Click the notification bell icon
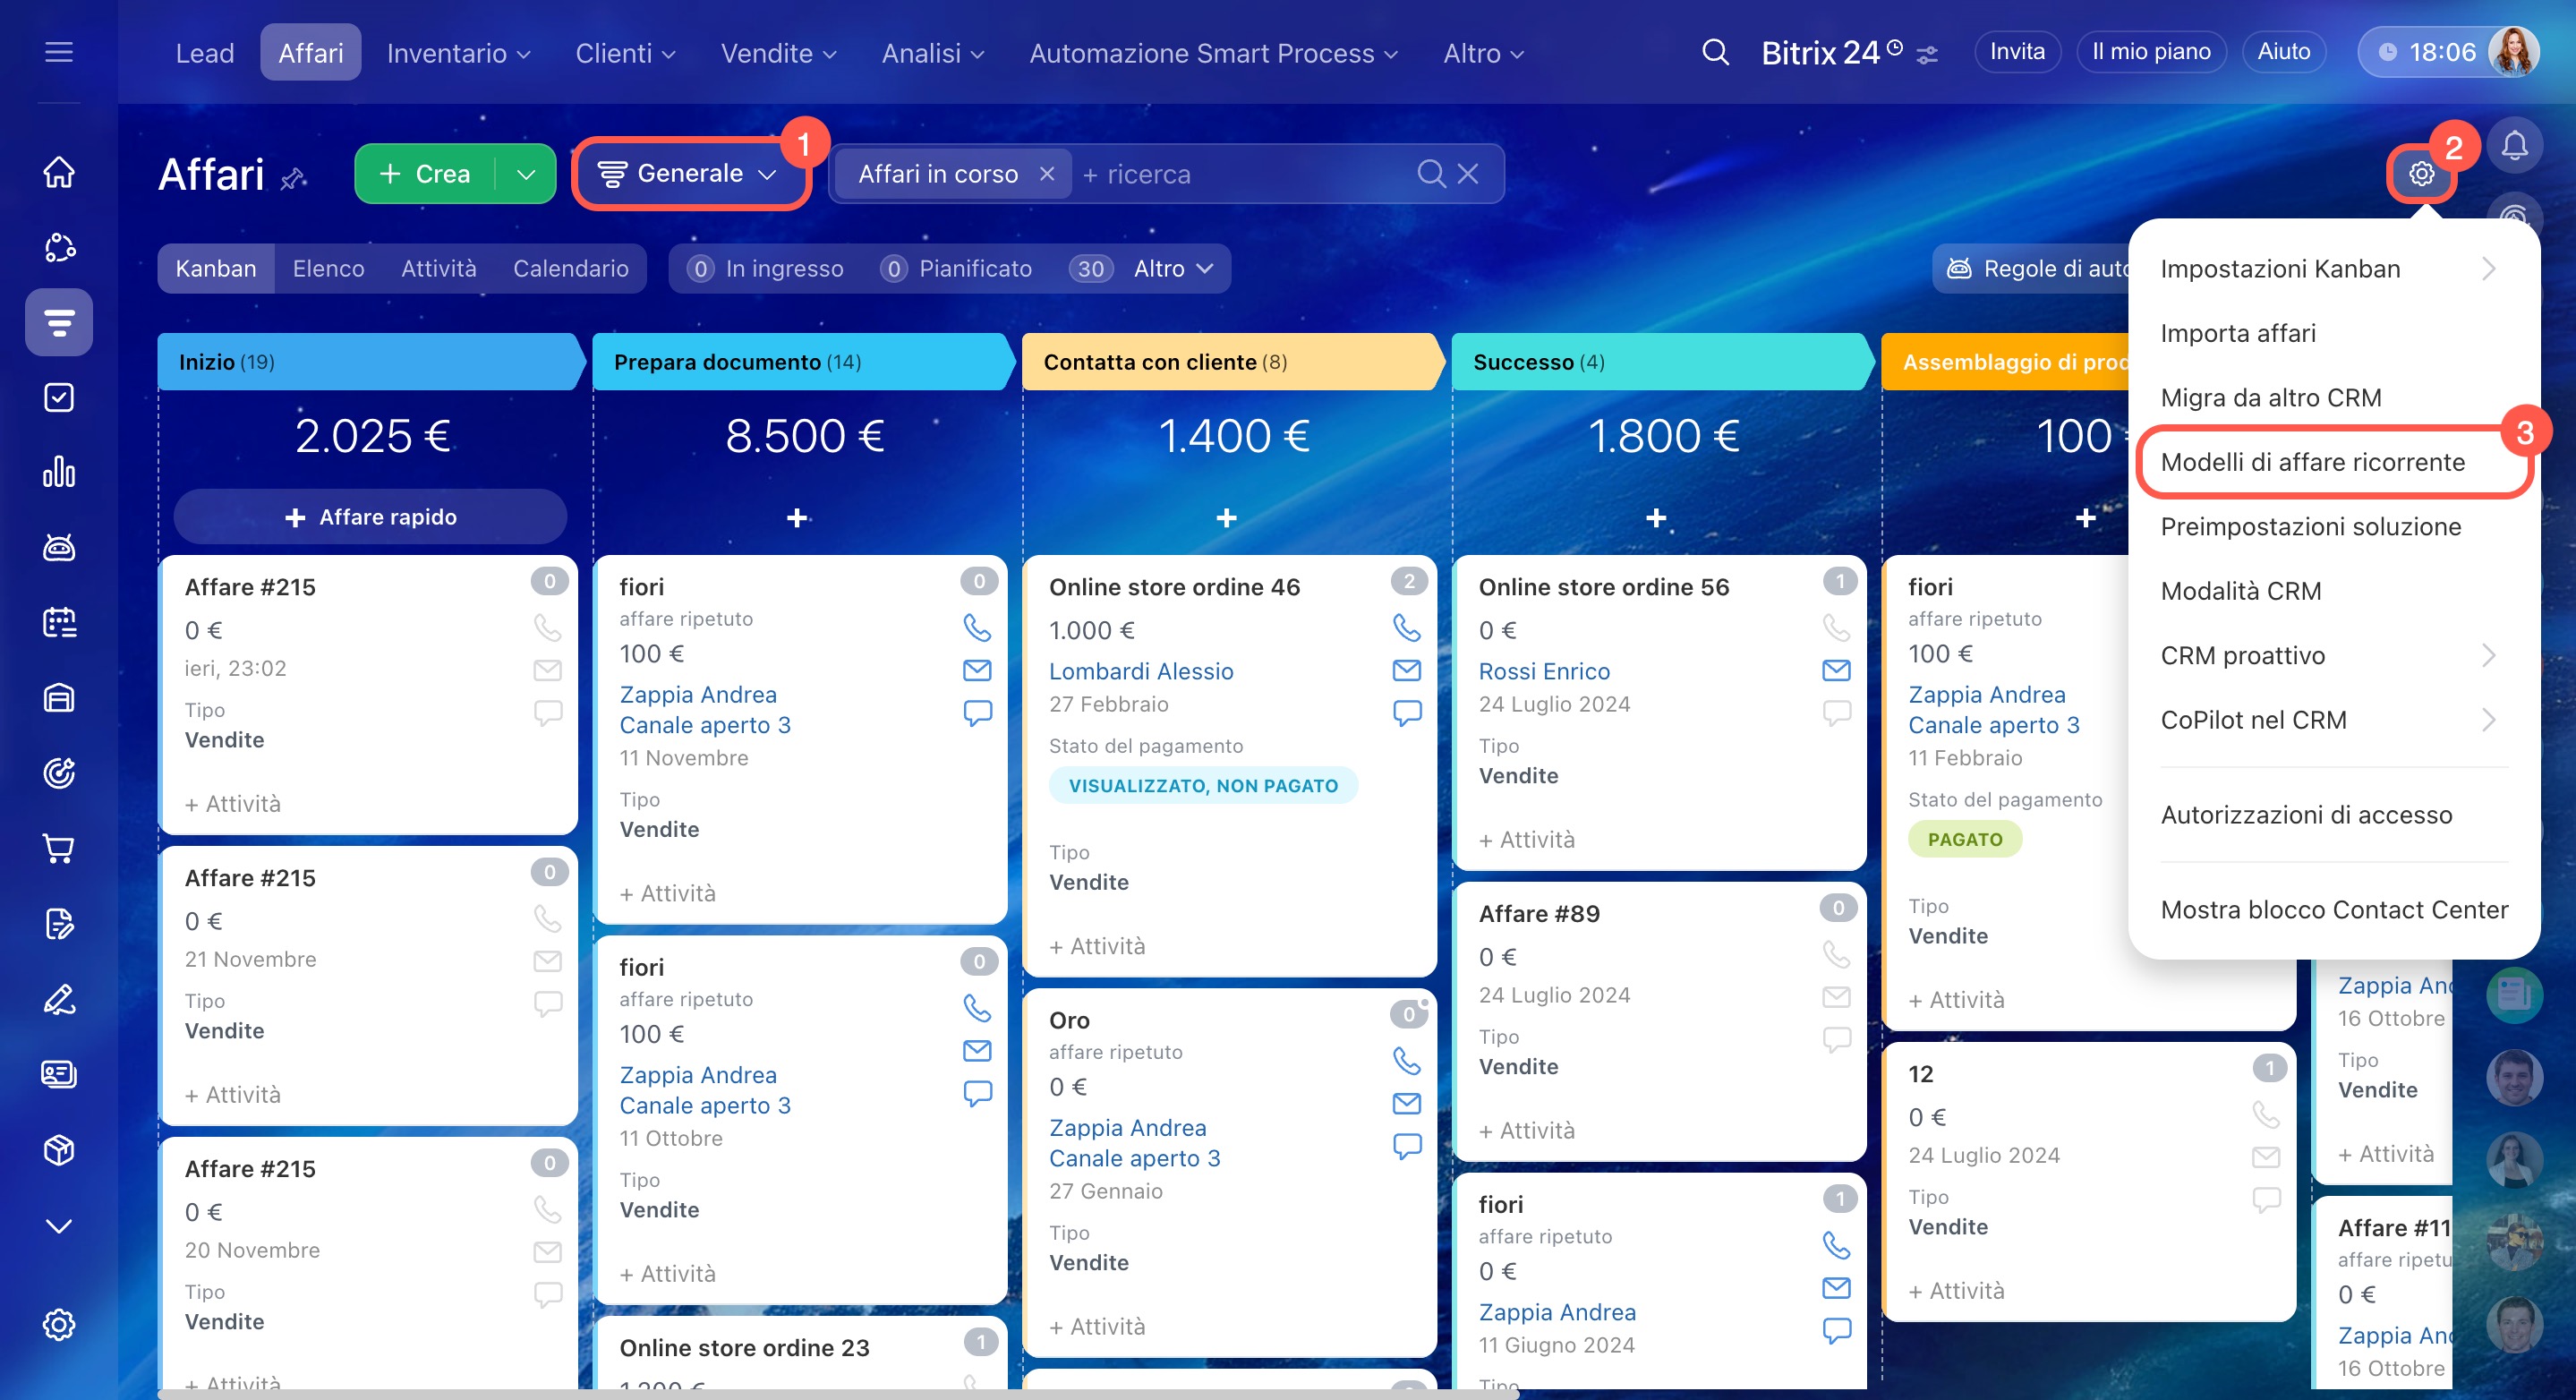2576x1400 pixels. [2514, 147]
